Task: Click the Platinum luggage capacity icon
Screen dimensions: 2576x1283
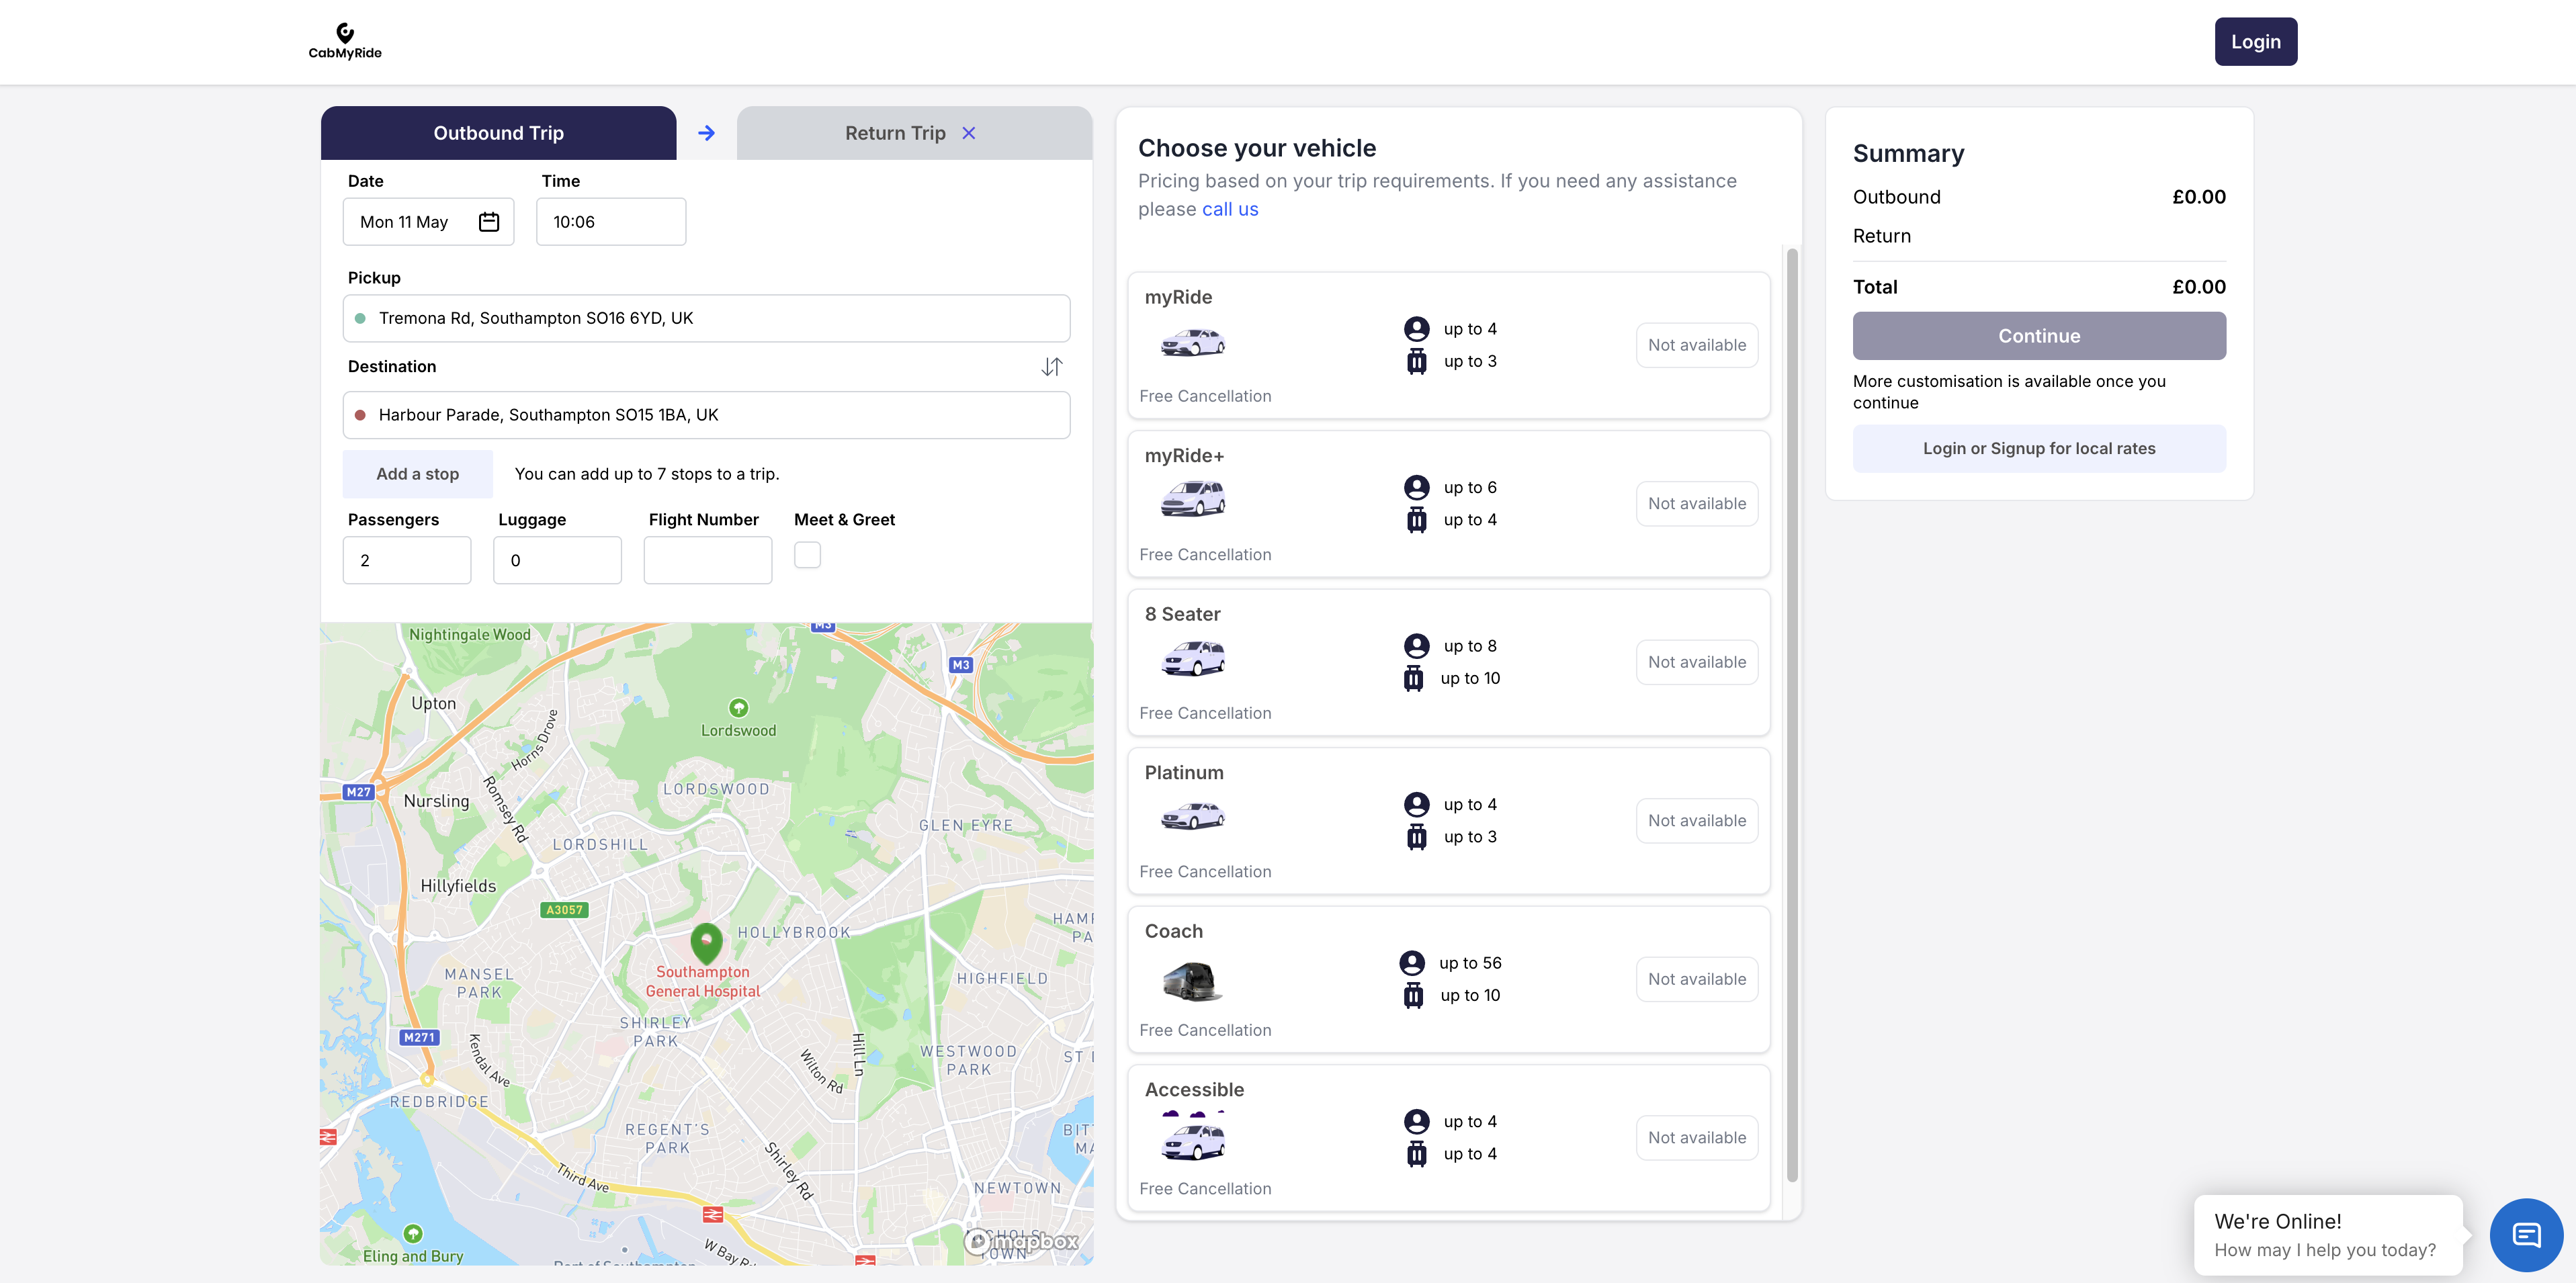Action: [1416, 837]
